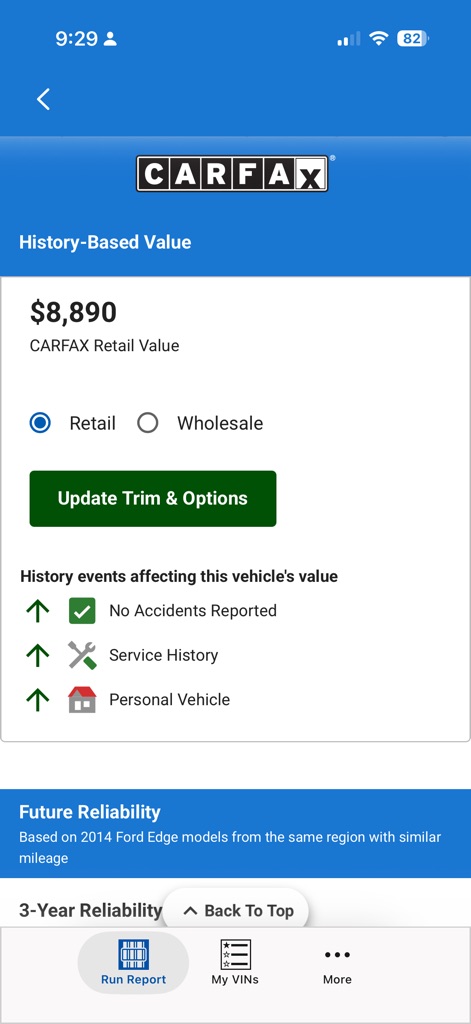Go back using the left chevron arrow

[43, 99]
